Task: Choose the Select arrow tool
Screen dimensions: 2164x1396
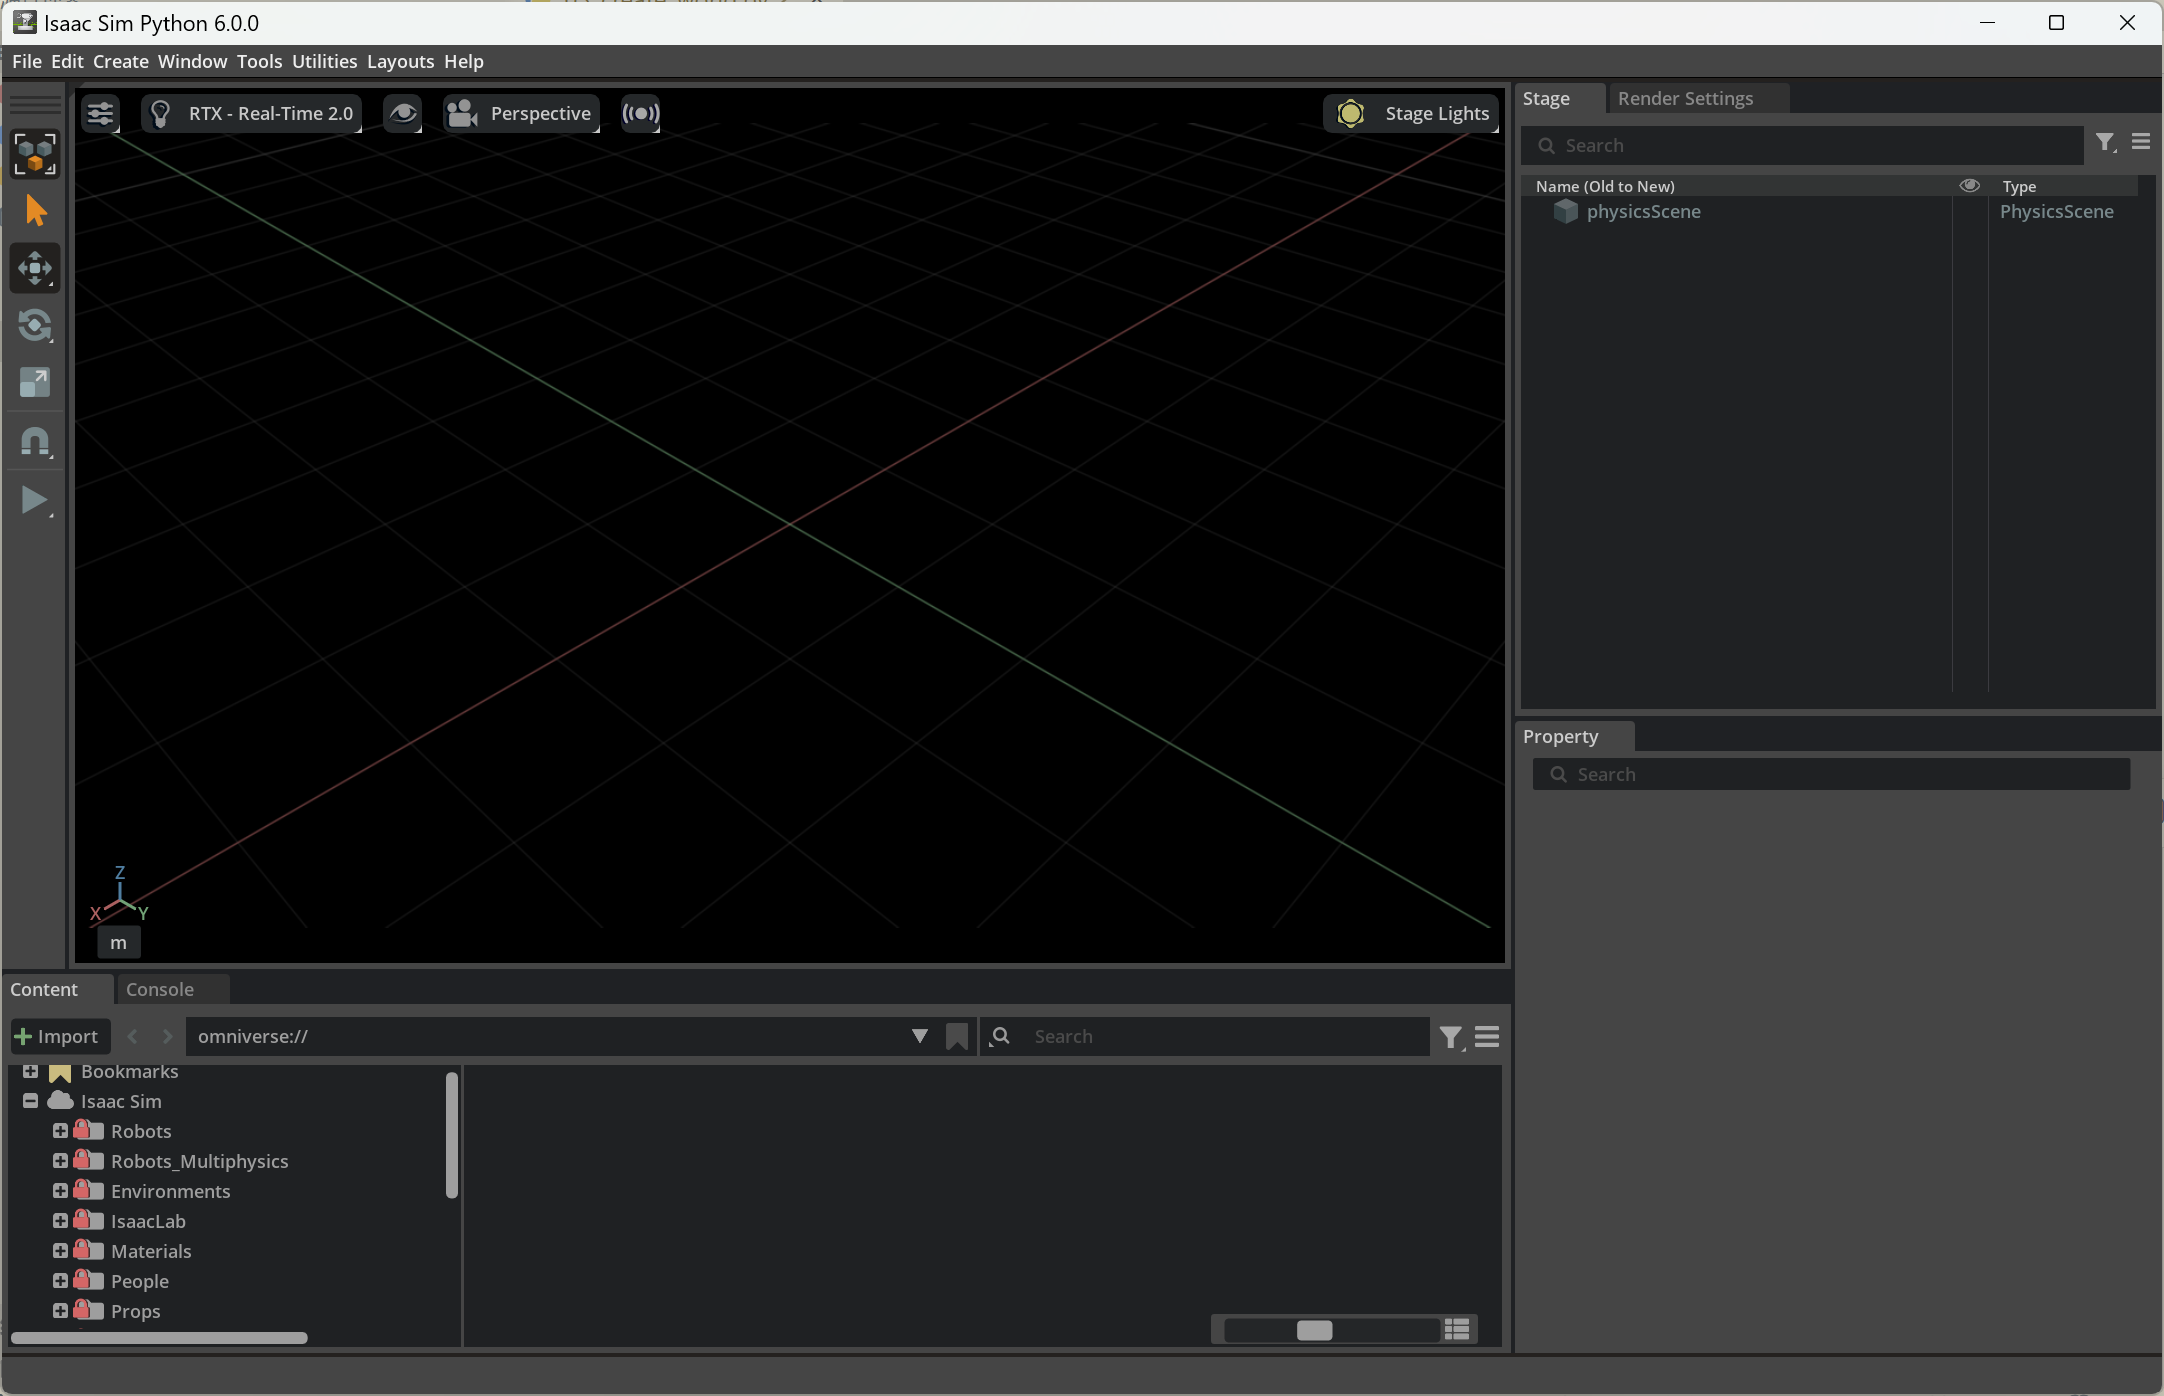Action: pyautogui.click(x=35, y=211)
